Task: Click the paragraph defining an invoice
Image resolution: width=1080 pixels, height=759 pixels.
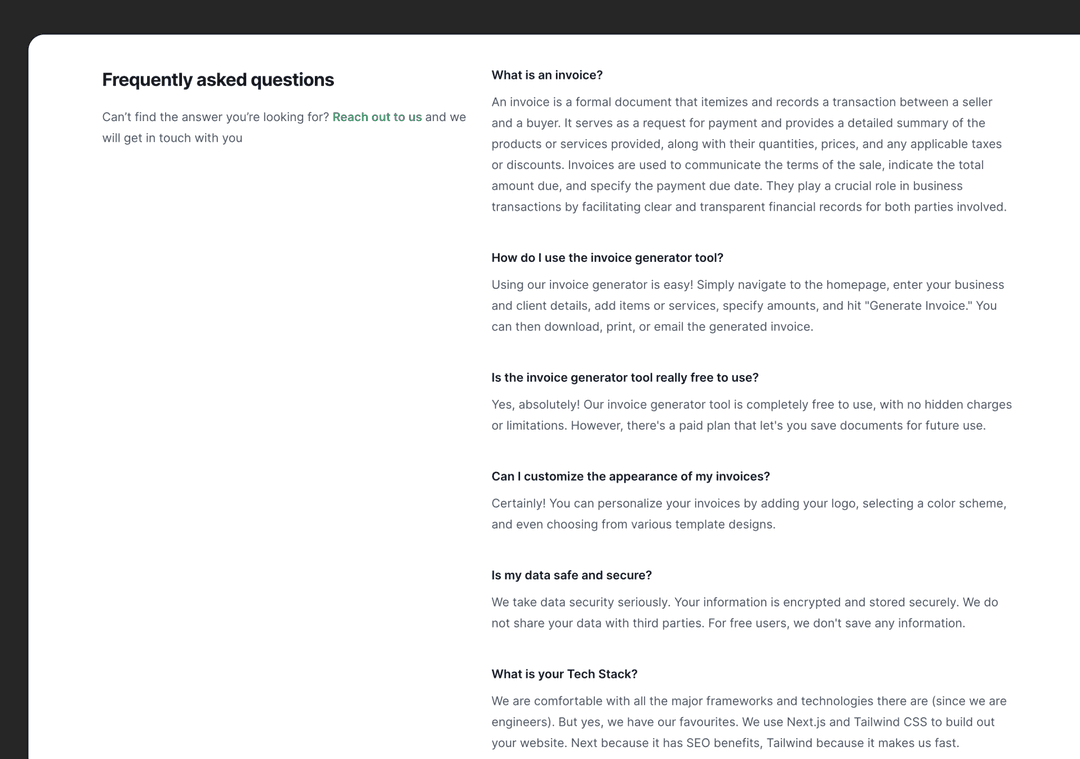Action: [x=748, y=154]
